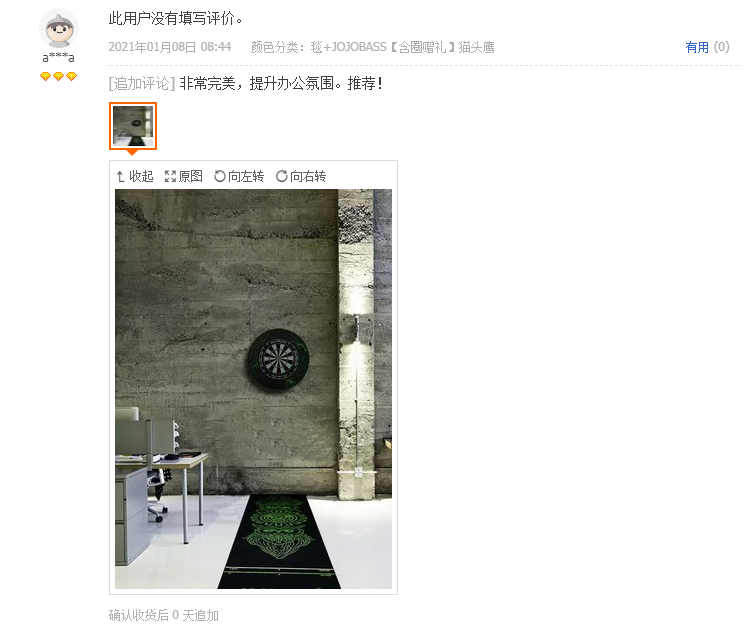Viewport: 750px width, 630px height.
Task: Mark the review as 有用
Action: (697, 47)
